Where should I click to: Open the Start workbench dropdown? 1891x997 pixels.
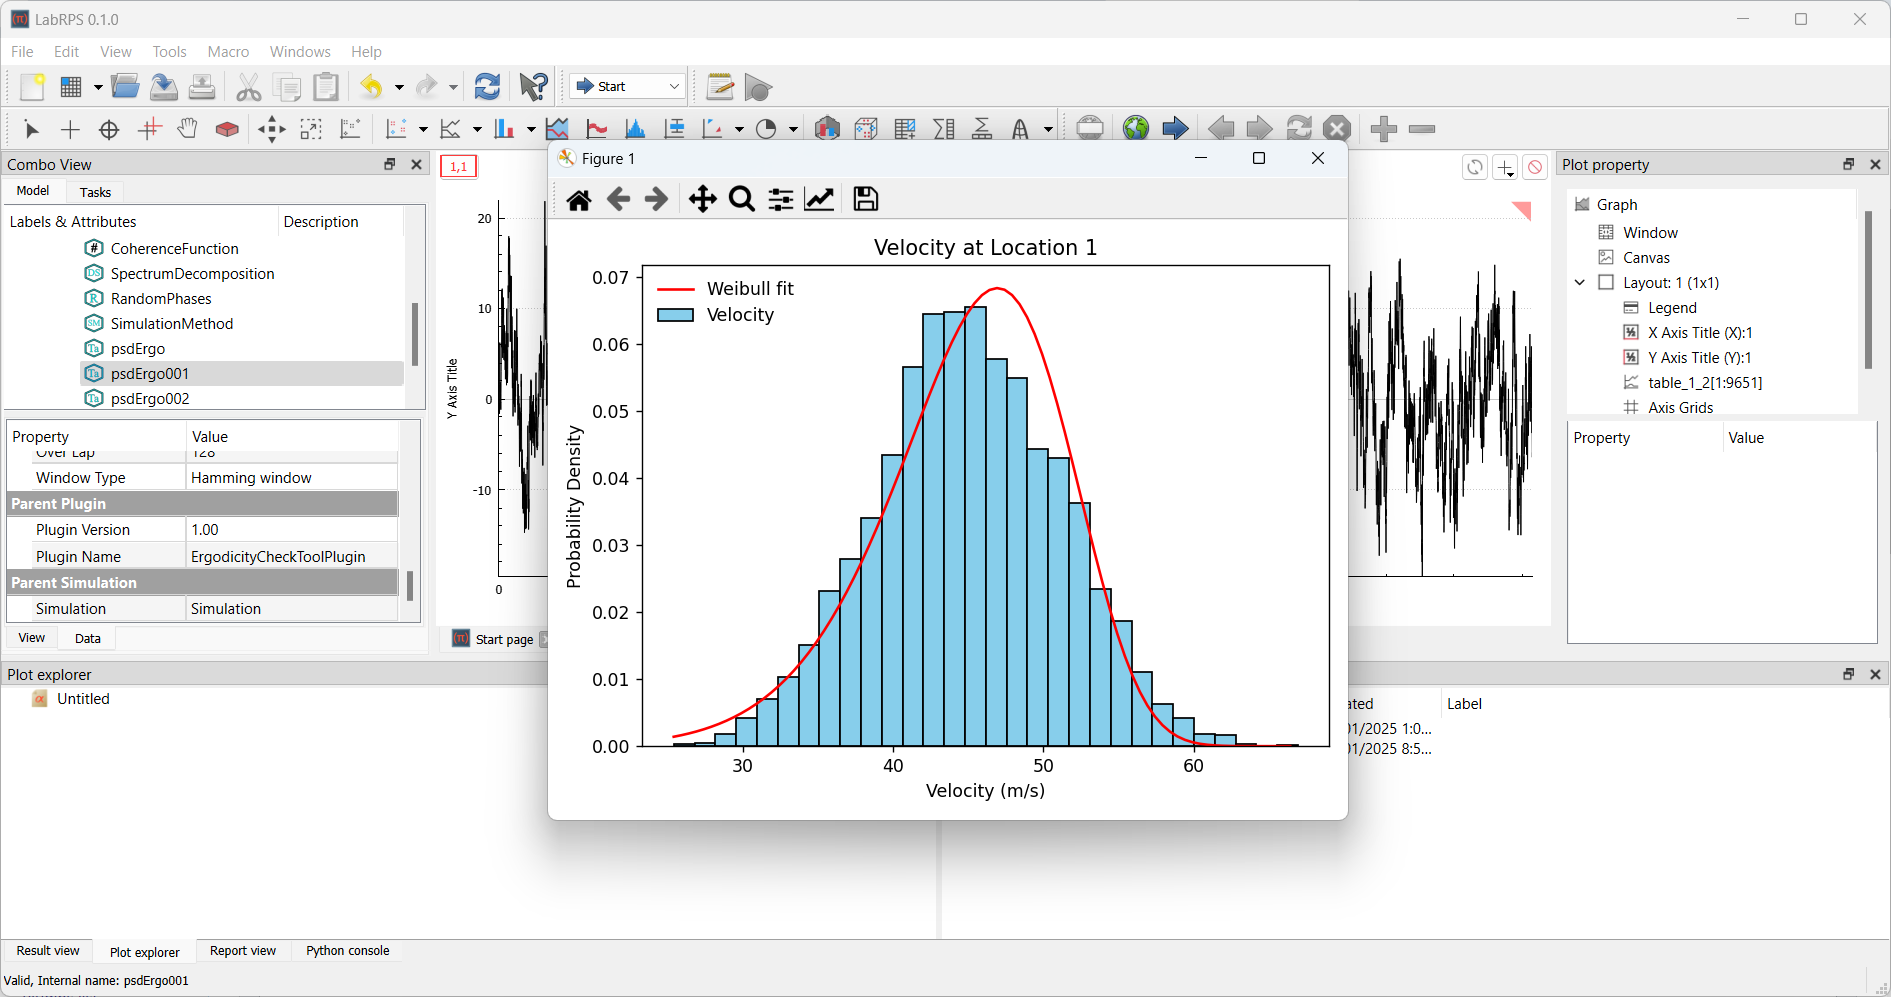pyautogui.click(x=629, y=87)
